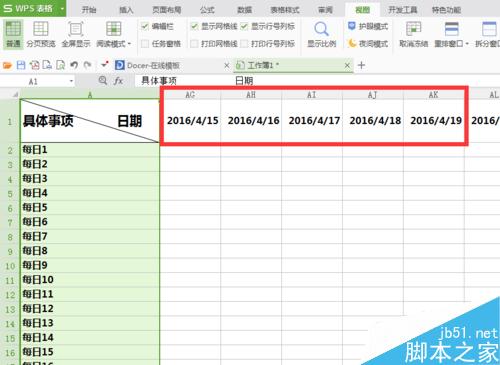Activate Full Screen display (全屏显示)
Viewport: 500px width, 365px height.
76,34
